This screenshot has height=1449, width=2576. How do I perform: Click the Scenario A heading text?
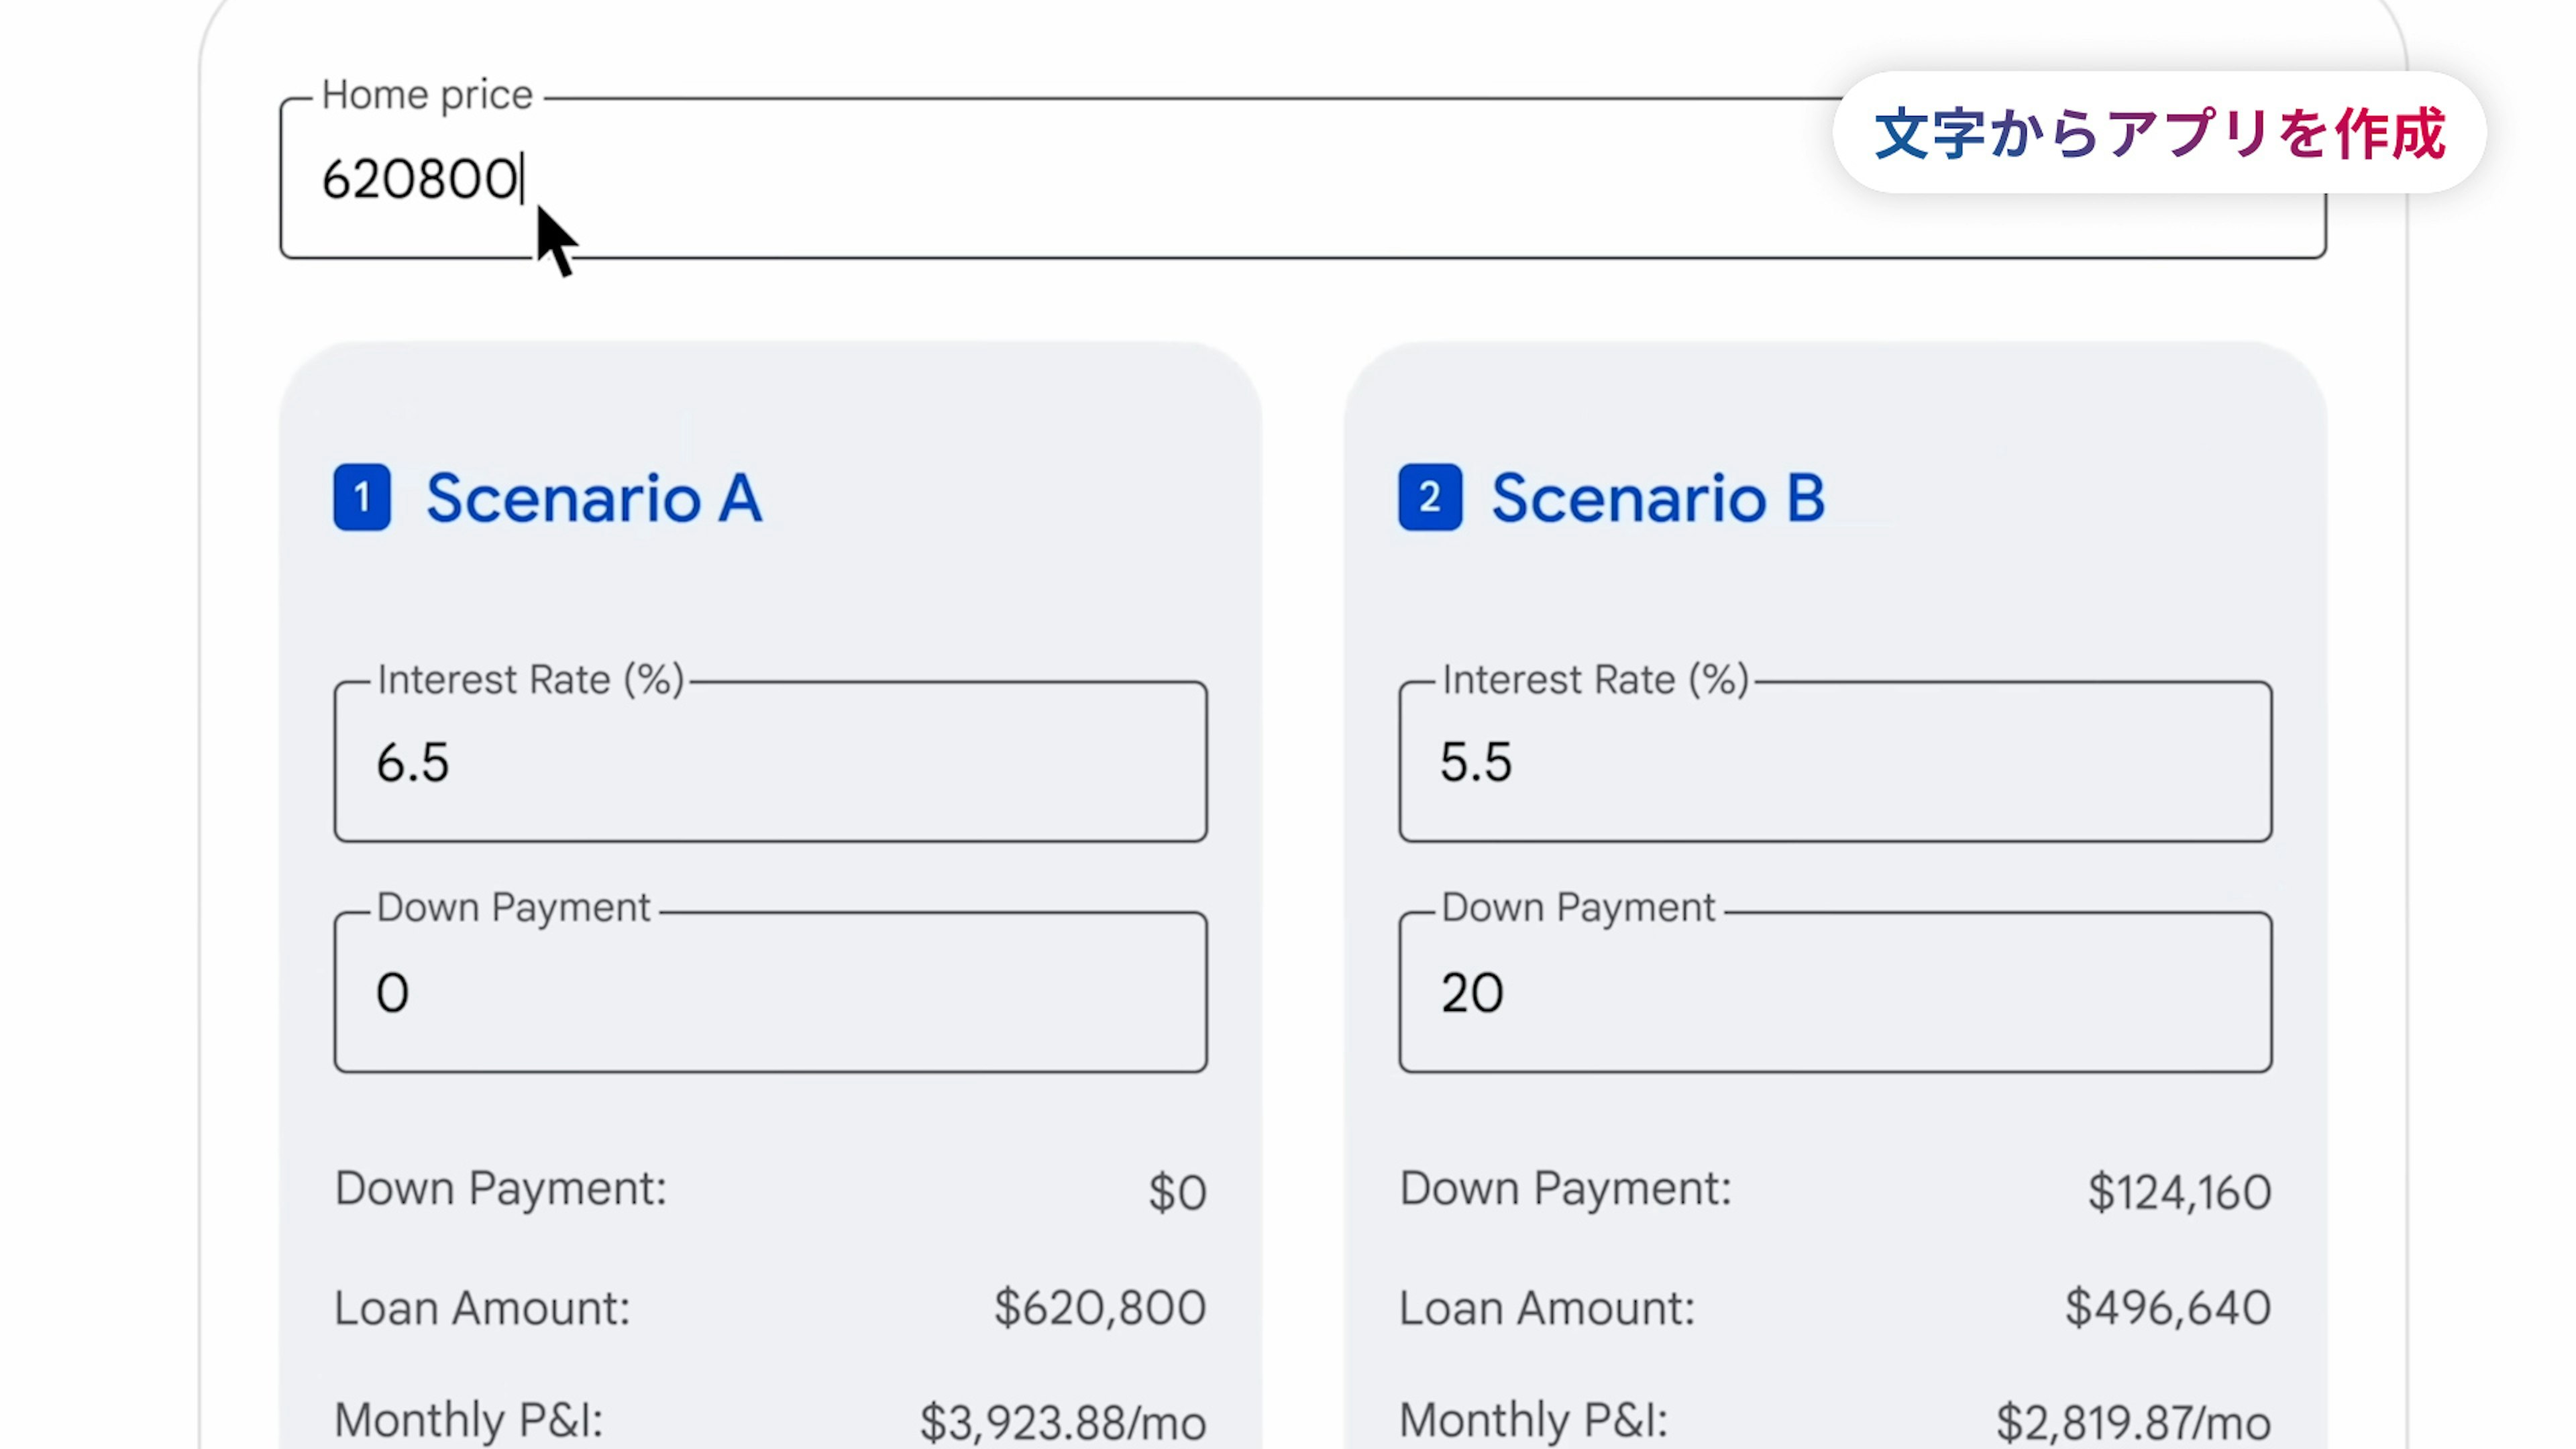594,498
